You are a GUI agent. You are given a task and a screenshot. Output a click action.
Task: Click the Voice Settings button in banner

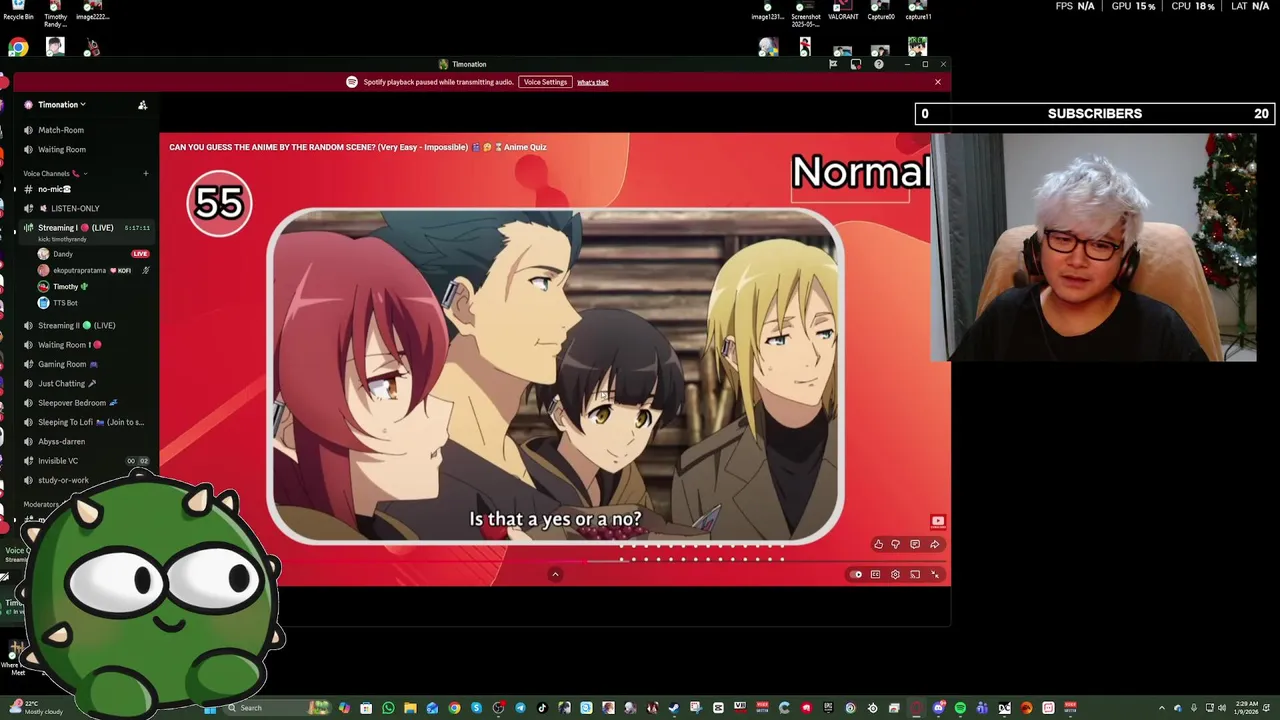coord(545,82)
